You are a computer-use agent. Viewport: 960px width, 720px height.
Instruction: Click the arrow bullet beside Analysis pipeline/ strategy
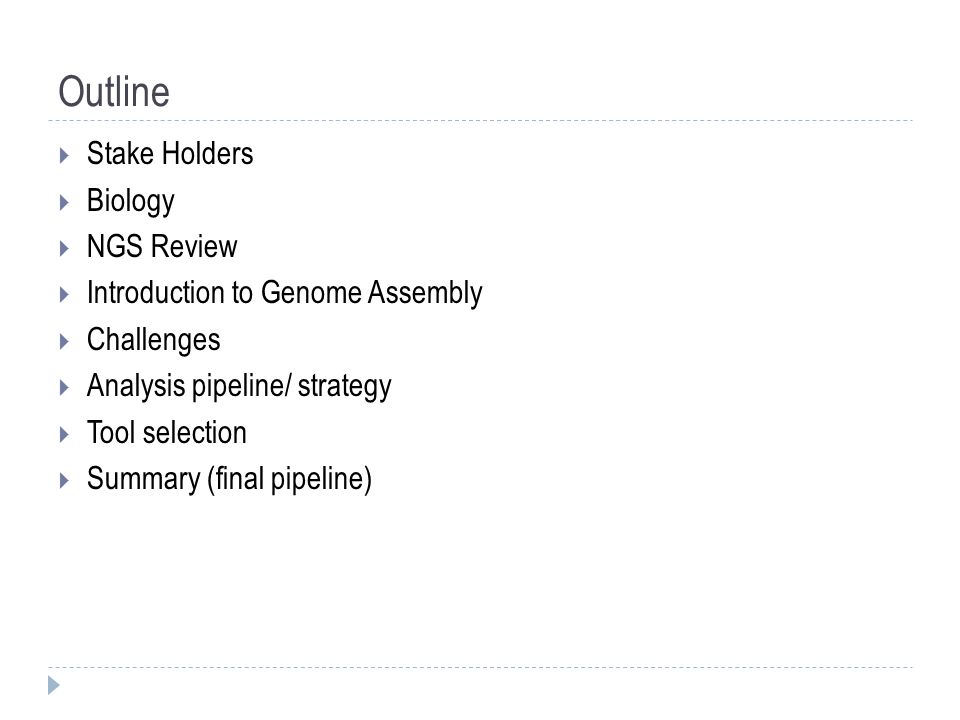coord(64,388)
